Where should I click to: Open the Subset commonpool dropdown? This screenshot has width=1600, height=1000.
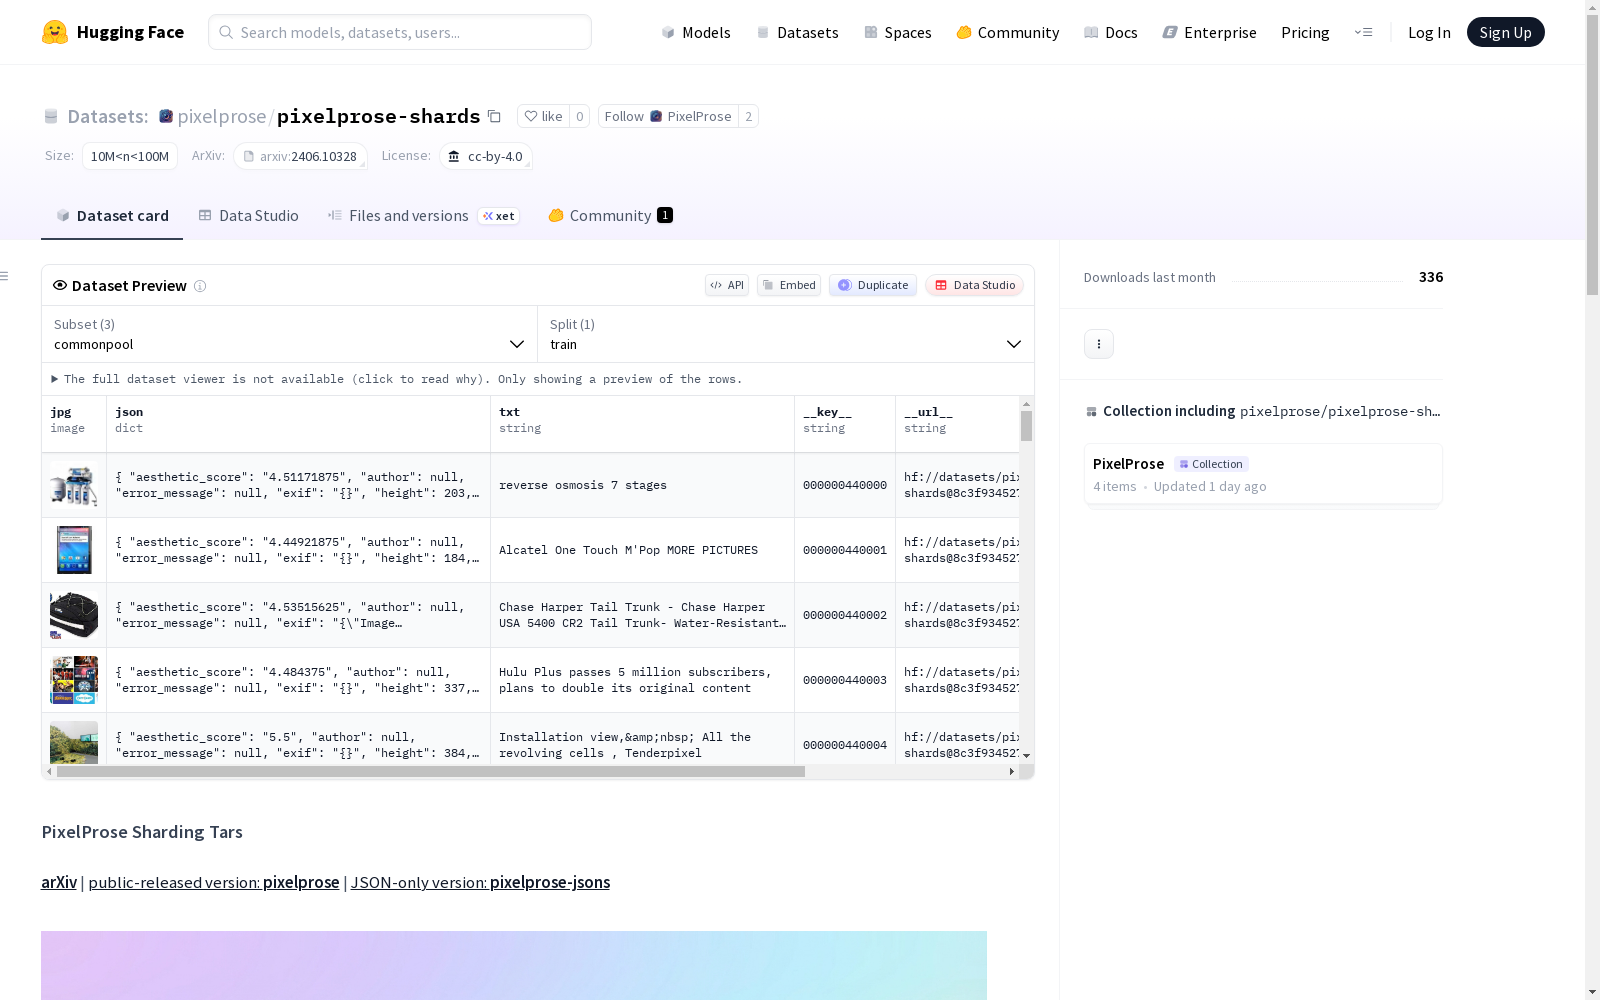tap(290, 334)
